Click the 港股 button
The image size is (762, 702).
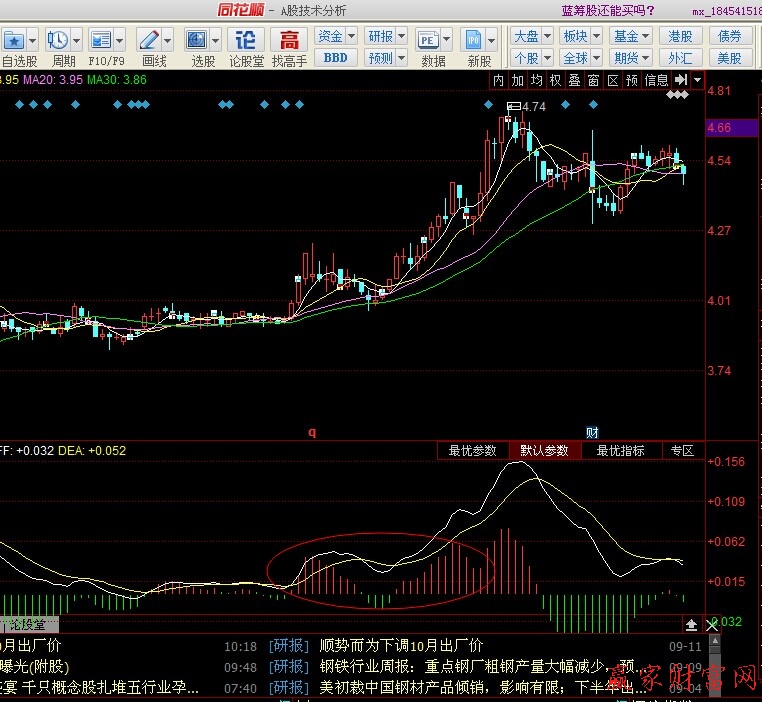pos(680,36)
